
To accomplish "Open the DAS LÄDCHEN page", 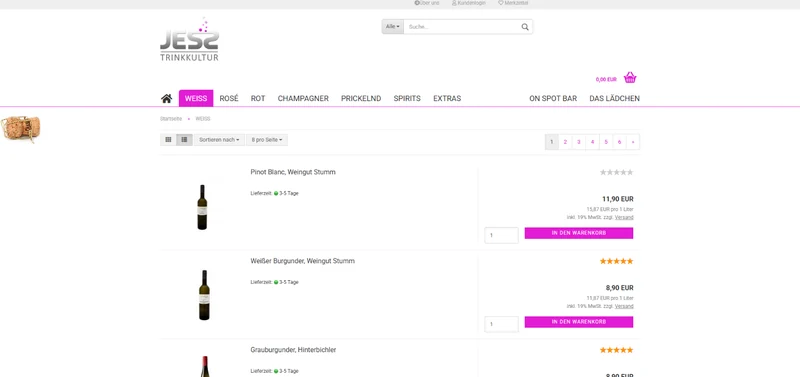I will click(614, 98).
